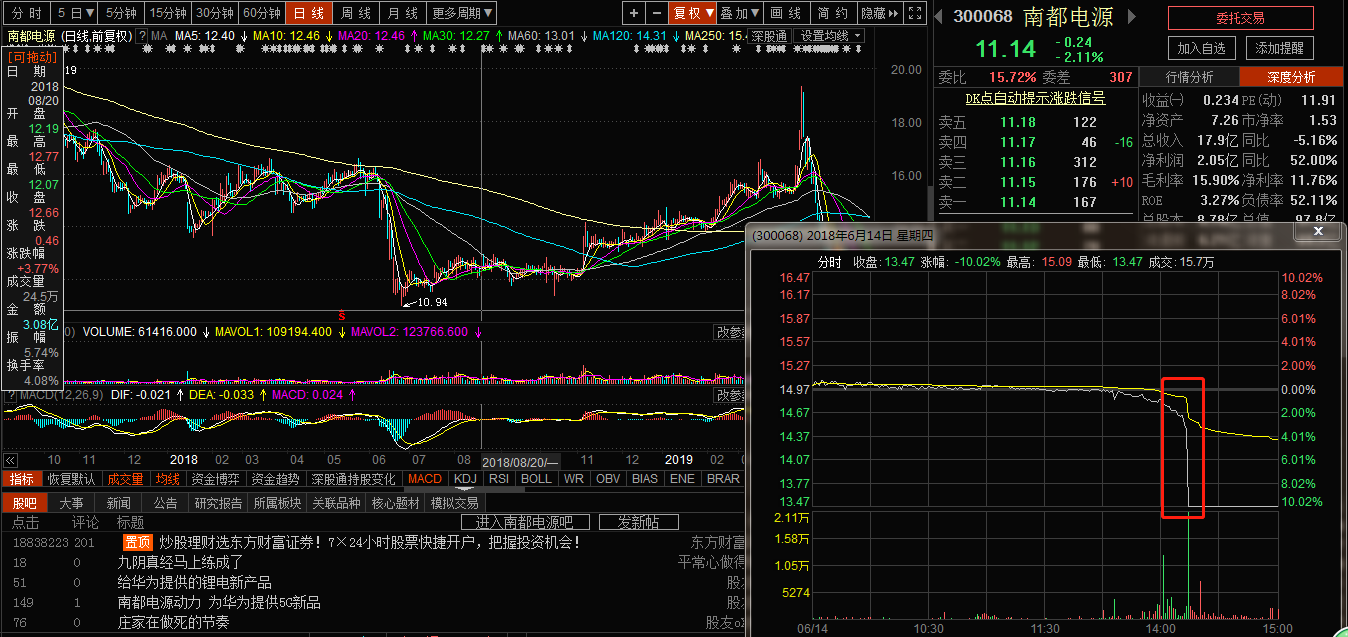Click 改参数 for the VOLUME panel
Viewport: 1348px width, 637px height.
pos(730,332)
